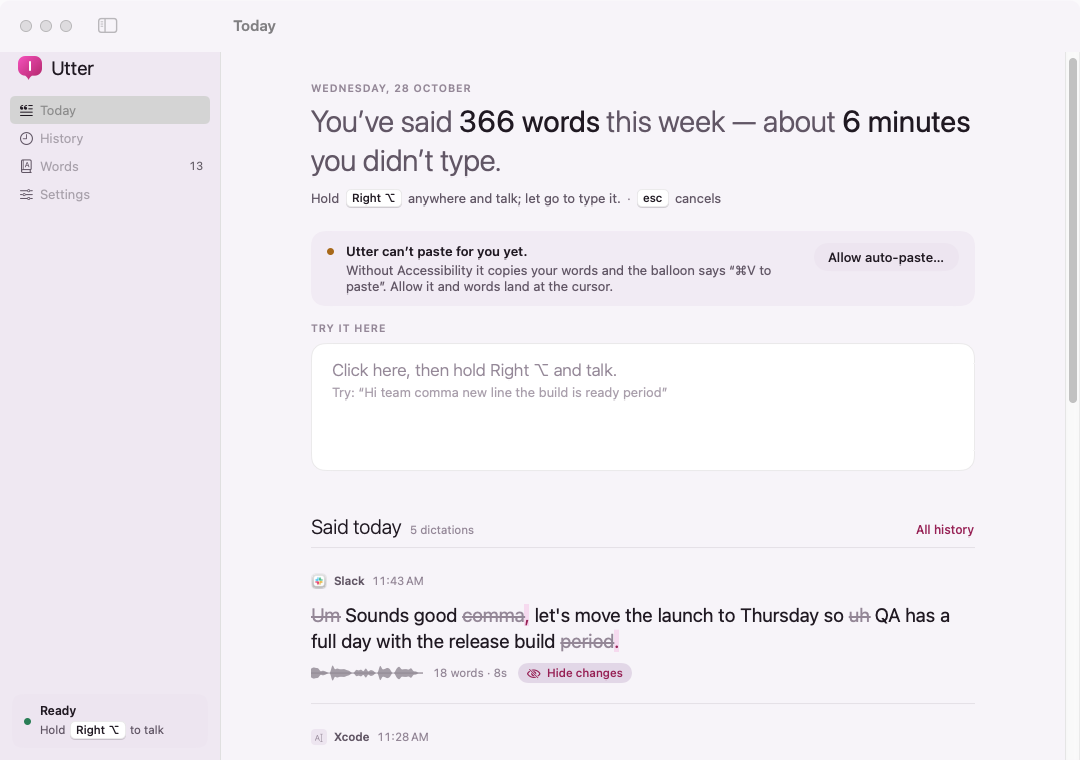Viewport: 1080px width, 760px height.
Task: Hide changes on the Slack dictation
Action: [x=575, y=673]
